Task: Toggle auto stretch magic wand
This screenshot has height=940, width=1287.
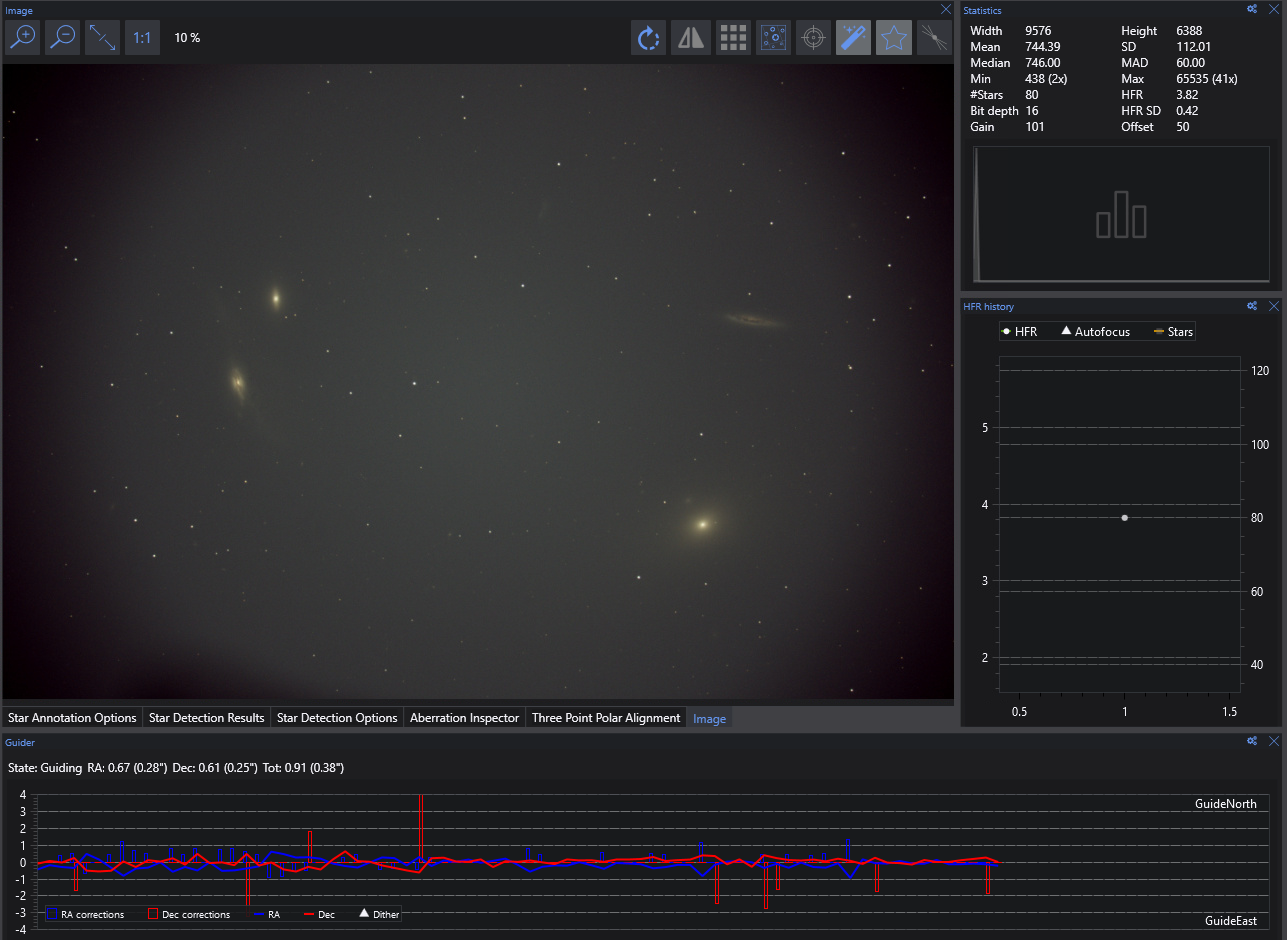Action: pos(853,38)
